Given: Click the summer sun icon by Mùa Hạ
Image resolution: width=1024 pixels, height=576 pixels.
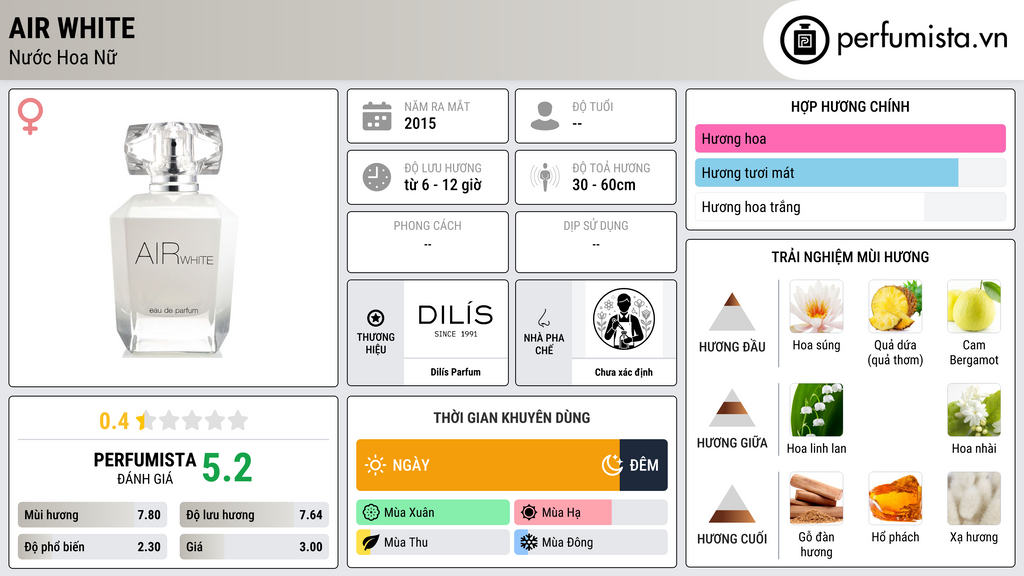Looking at the screenshot, I should [529, 513].
